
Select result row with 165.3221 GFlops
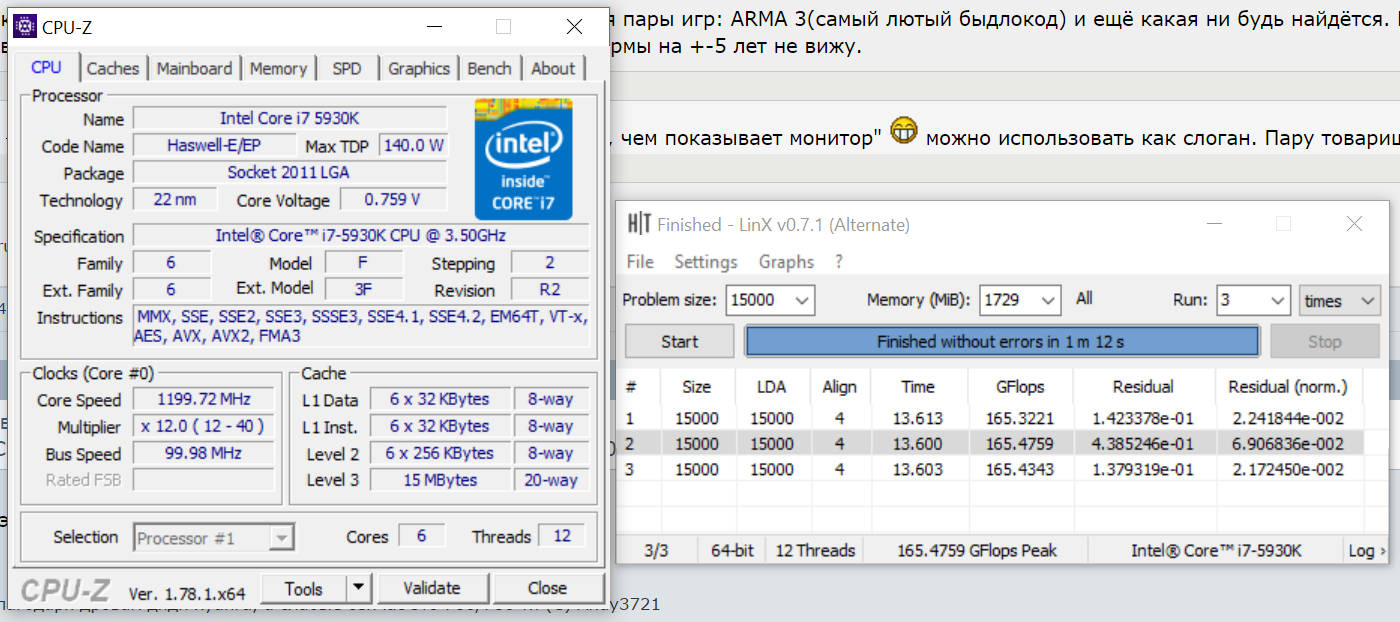pos(990,418)
